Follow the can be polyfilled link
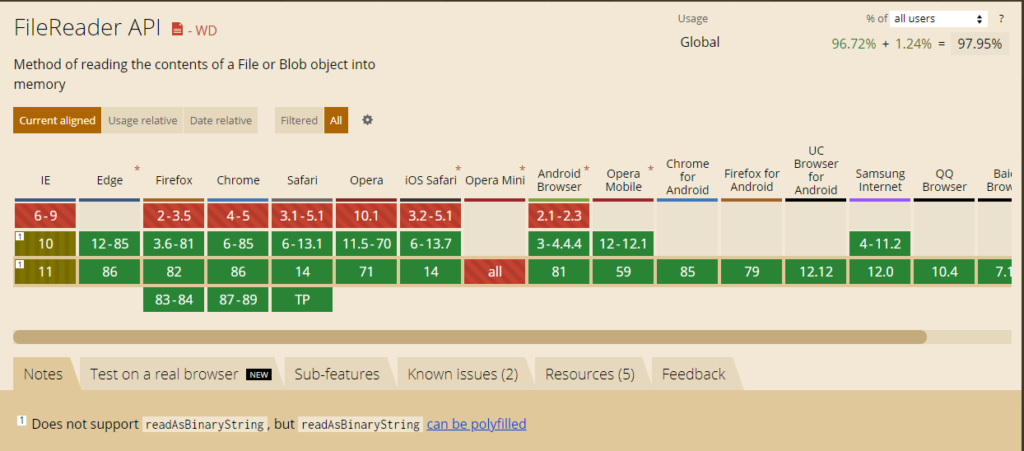Screen dimensions: 1024x451 (476, 424)
